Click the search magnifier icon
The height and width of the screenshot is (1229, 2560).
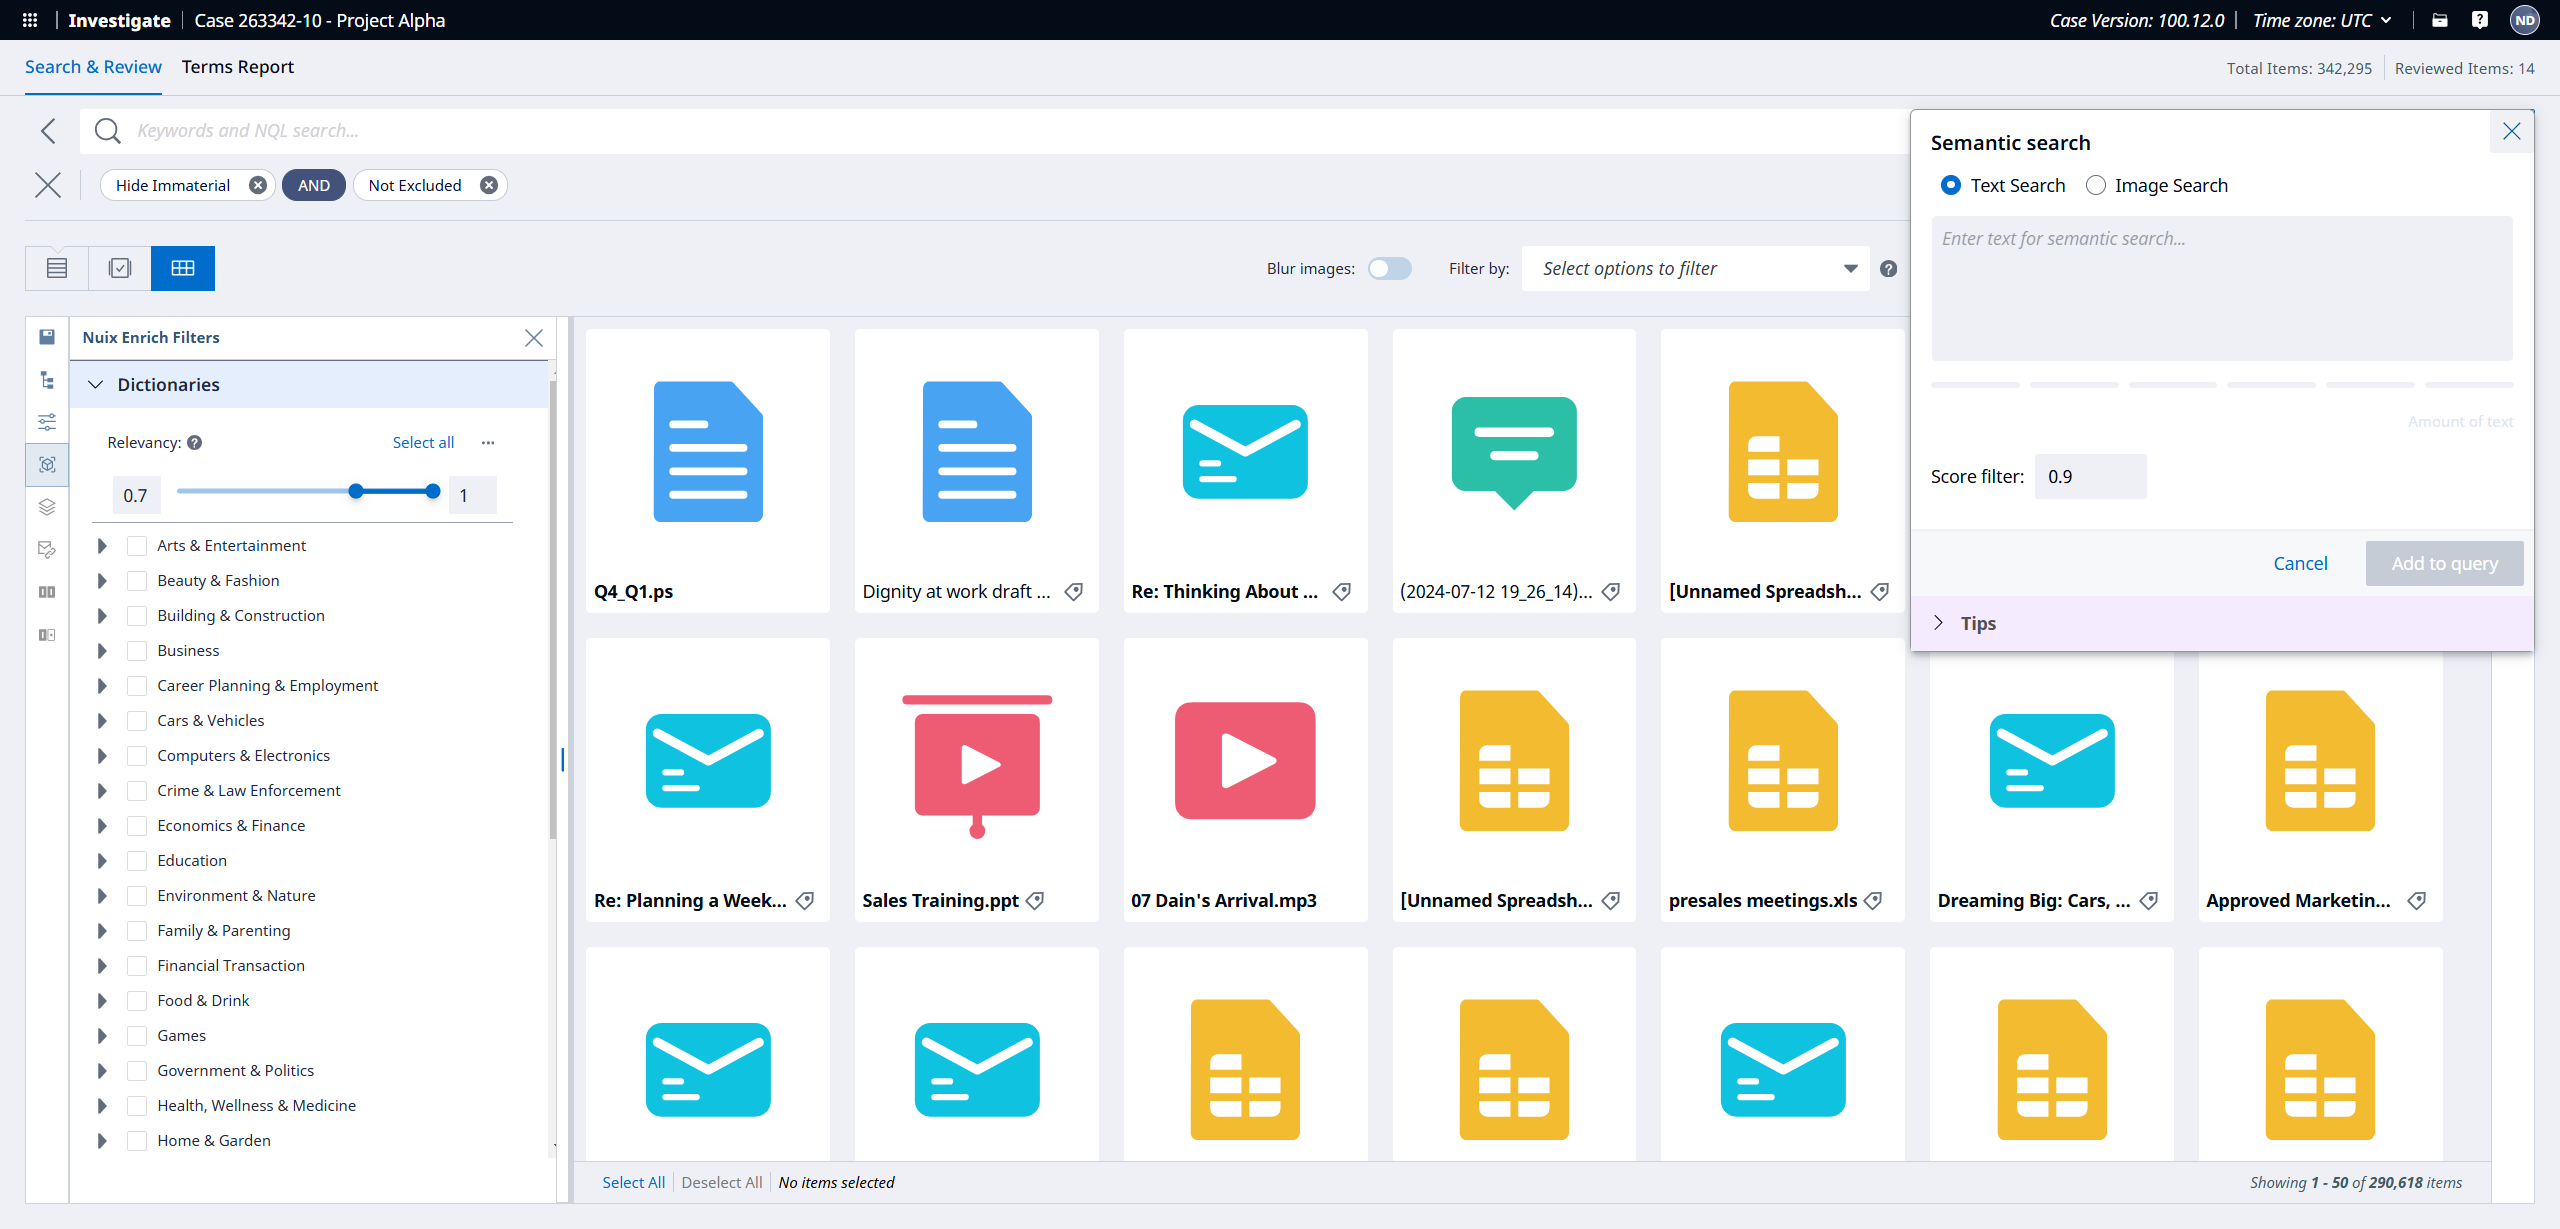(x=107, y=131)
